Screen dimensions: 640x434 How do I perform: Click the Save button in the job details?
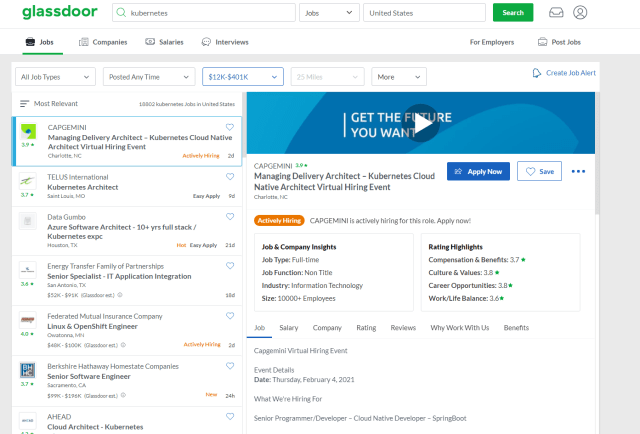[x=539, y=171]
